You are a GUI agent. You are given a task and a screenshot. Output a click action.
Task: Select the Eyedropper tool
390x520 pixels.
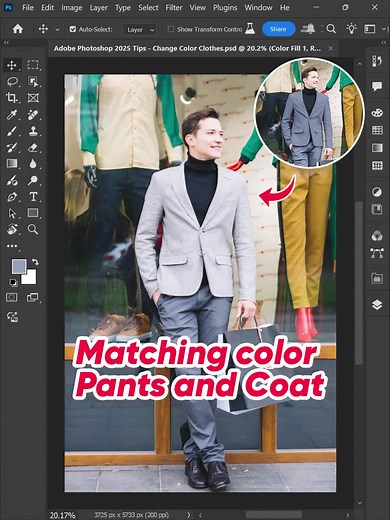pyautogui.click(x=12, y=114)
